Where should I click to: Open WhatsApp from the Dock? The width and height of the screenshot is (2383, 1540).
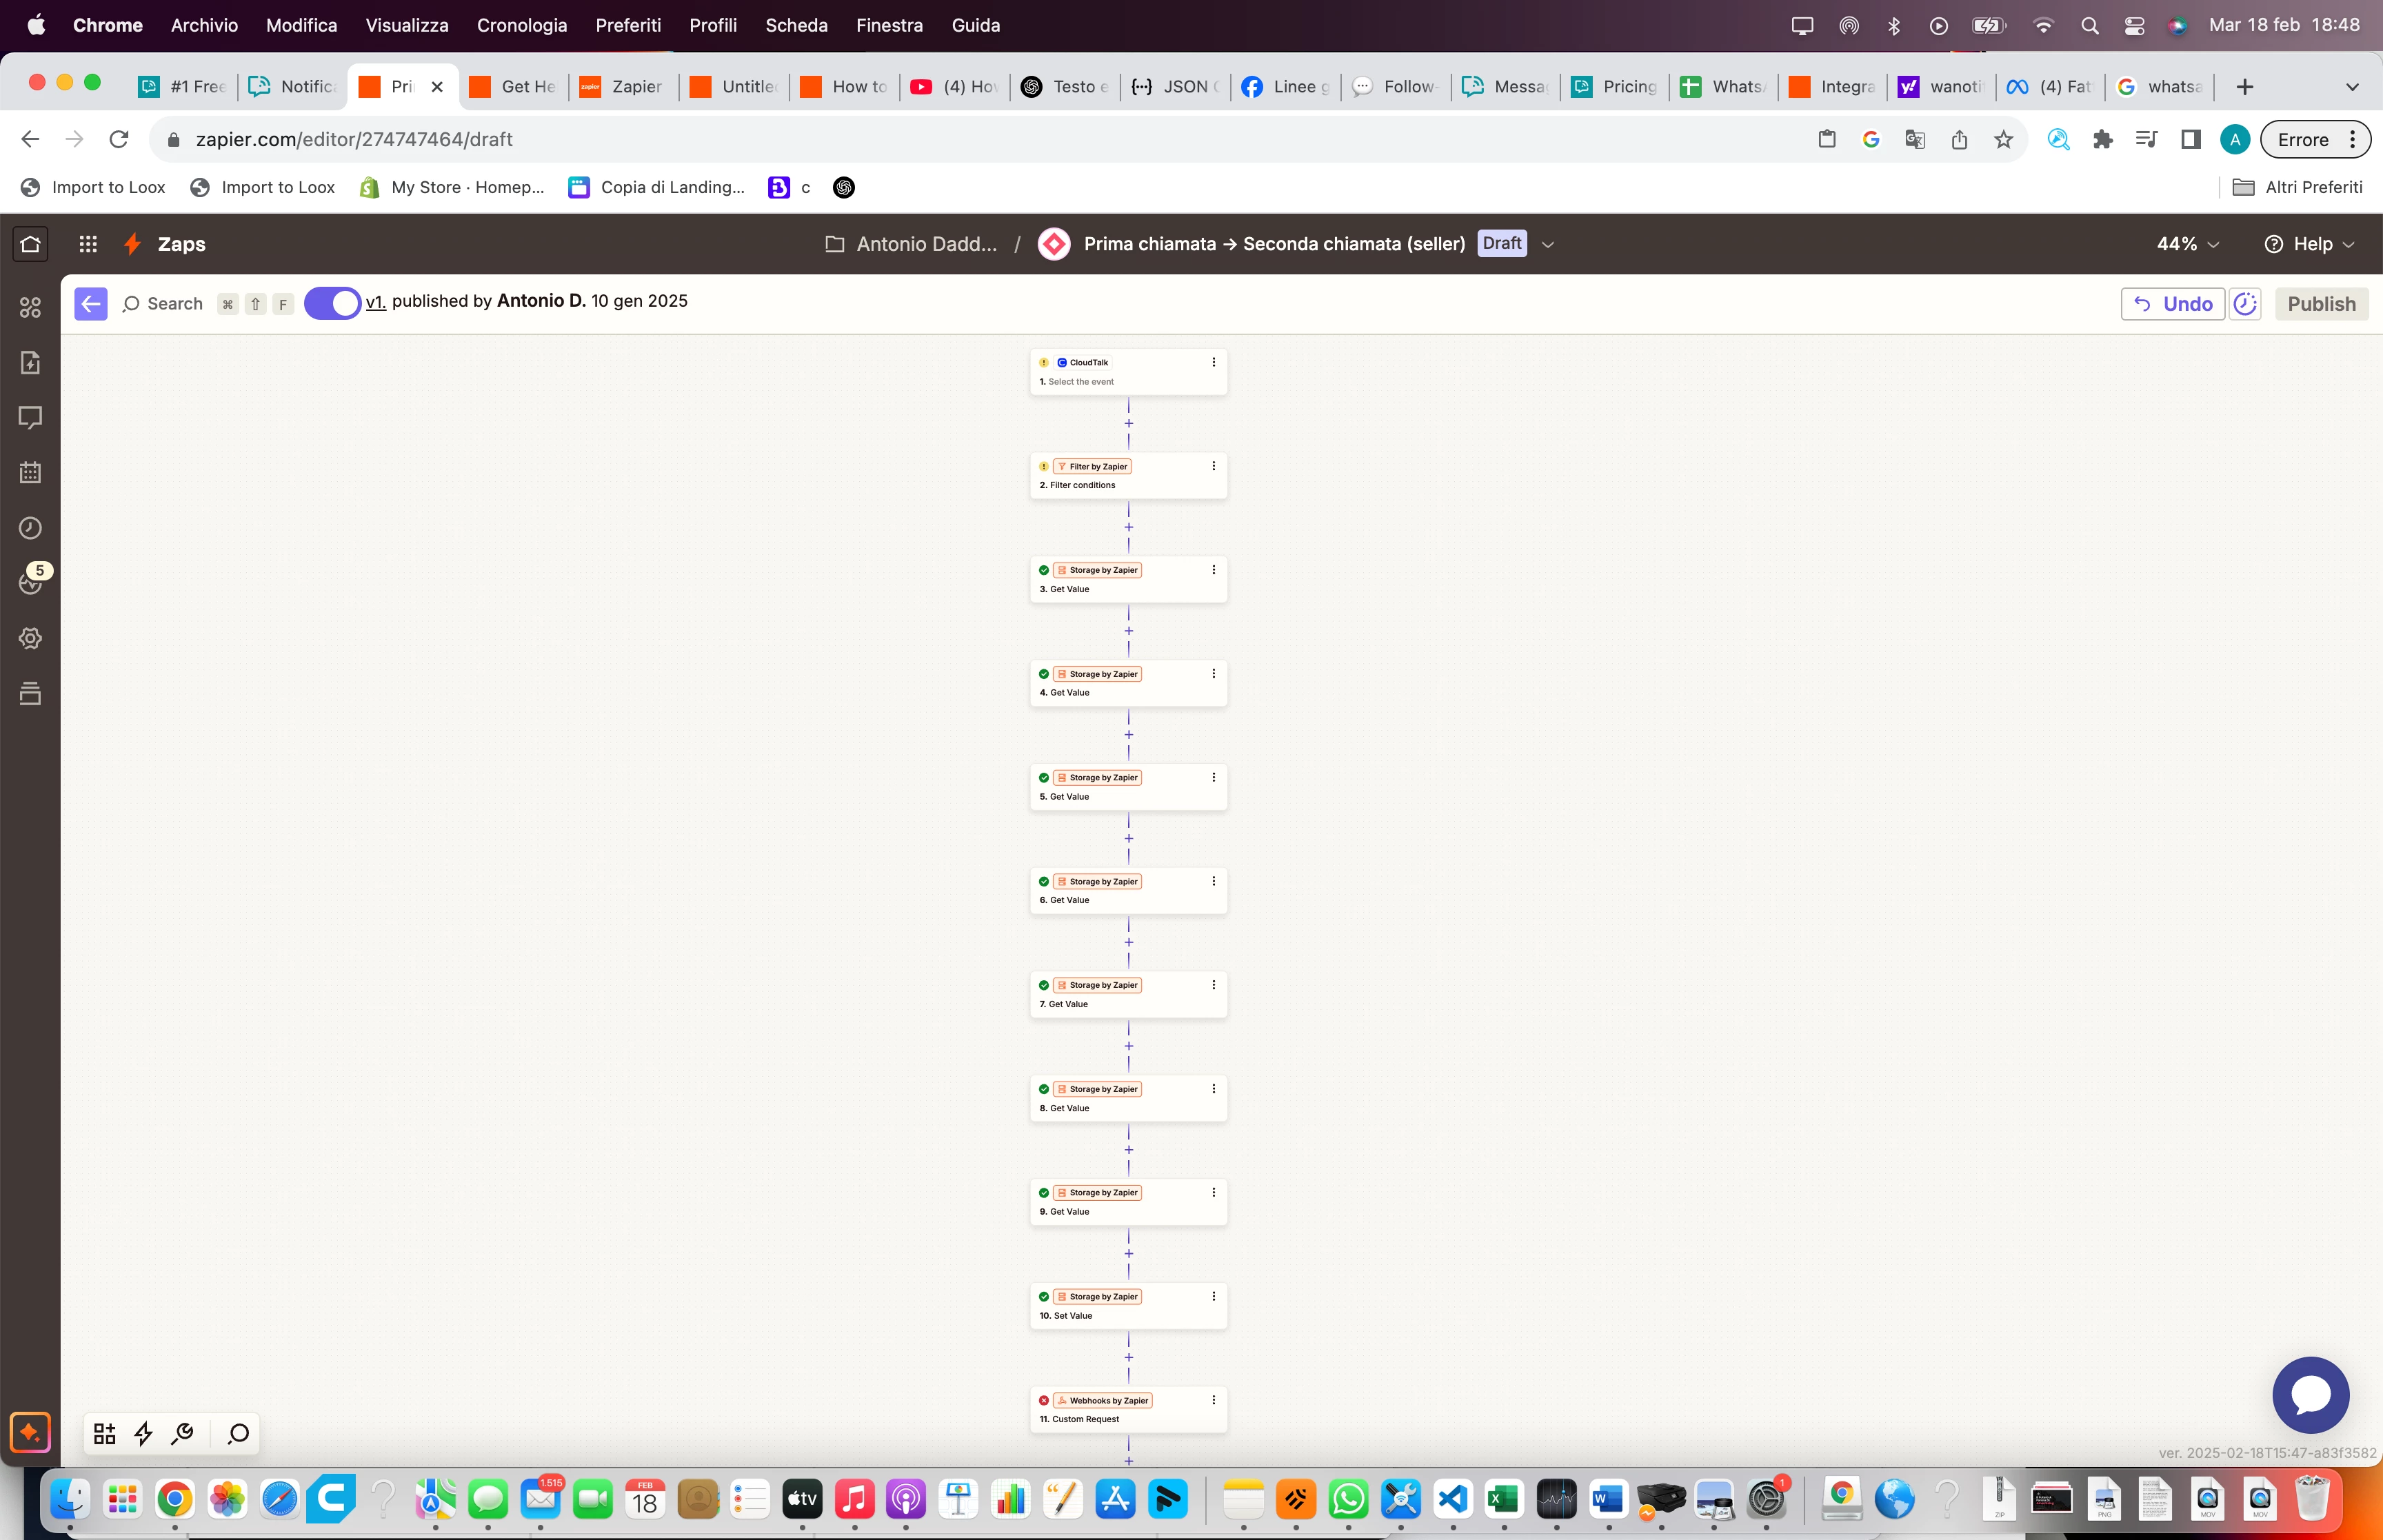1348,1499
